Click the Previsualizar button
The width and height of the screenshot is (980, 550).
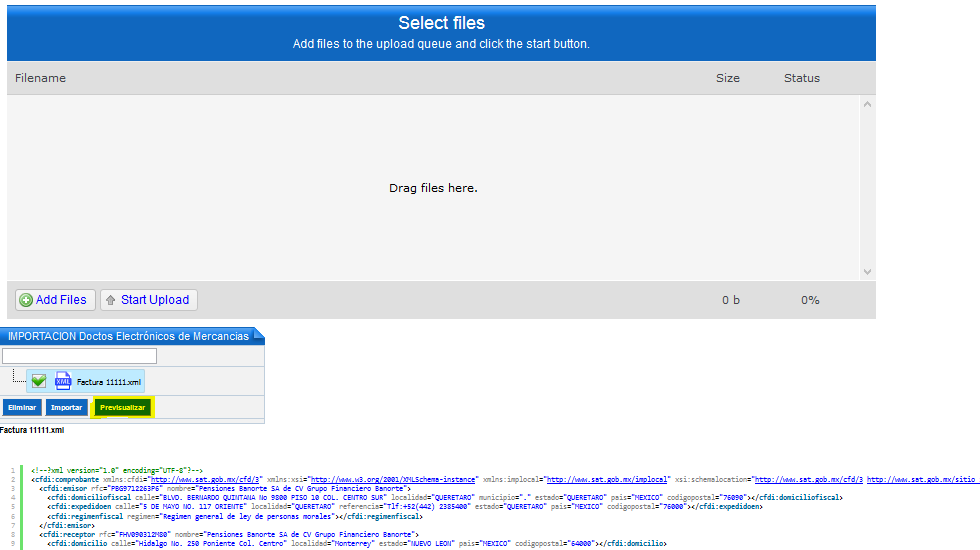[x=122, y=408]
